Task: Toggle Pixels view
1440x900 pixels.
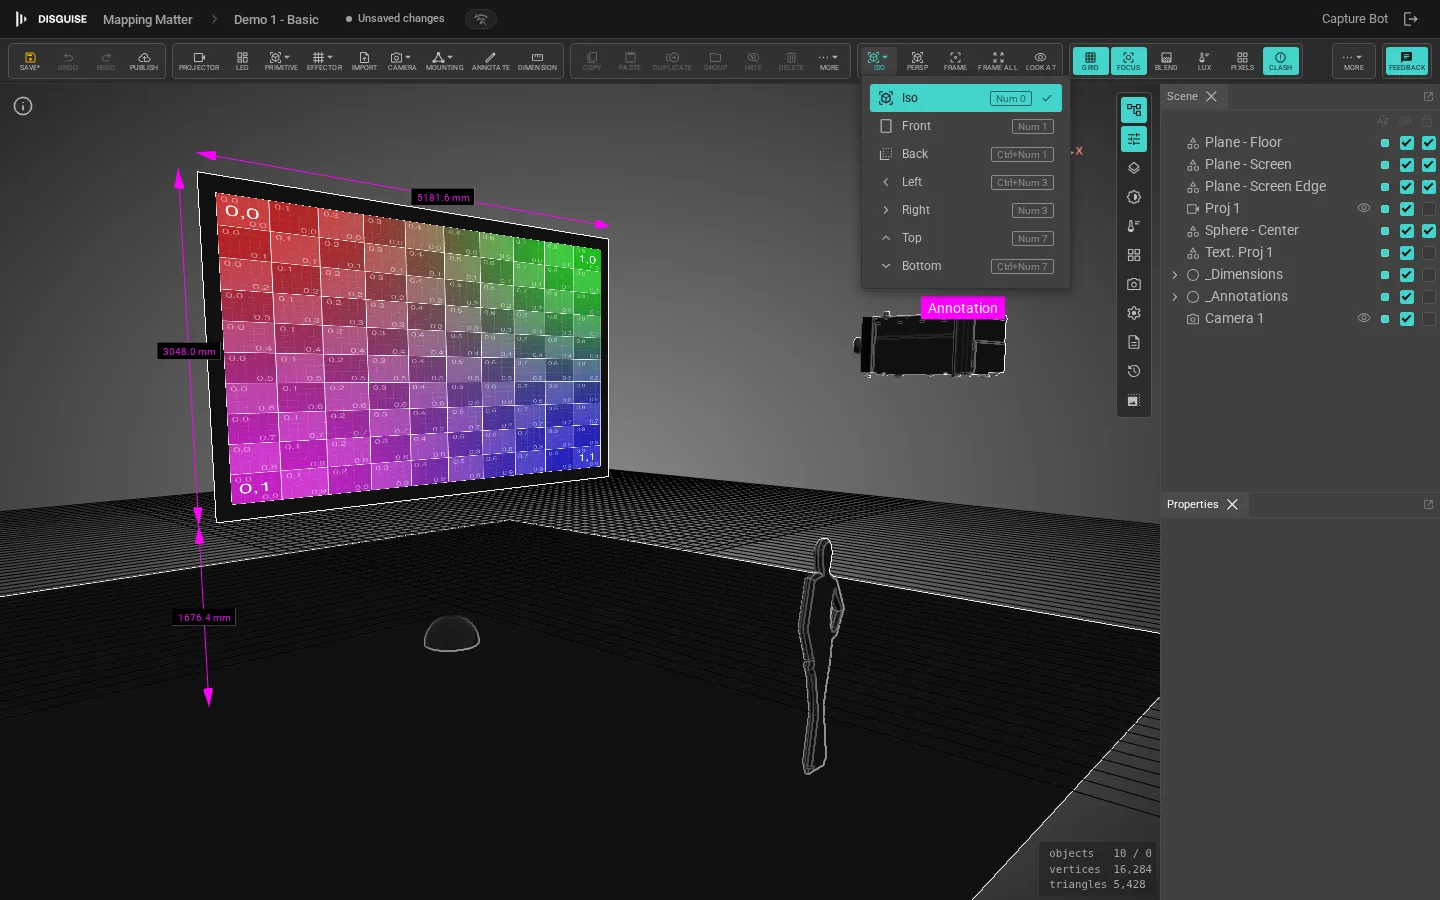Action: (1242, 61)
